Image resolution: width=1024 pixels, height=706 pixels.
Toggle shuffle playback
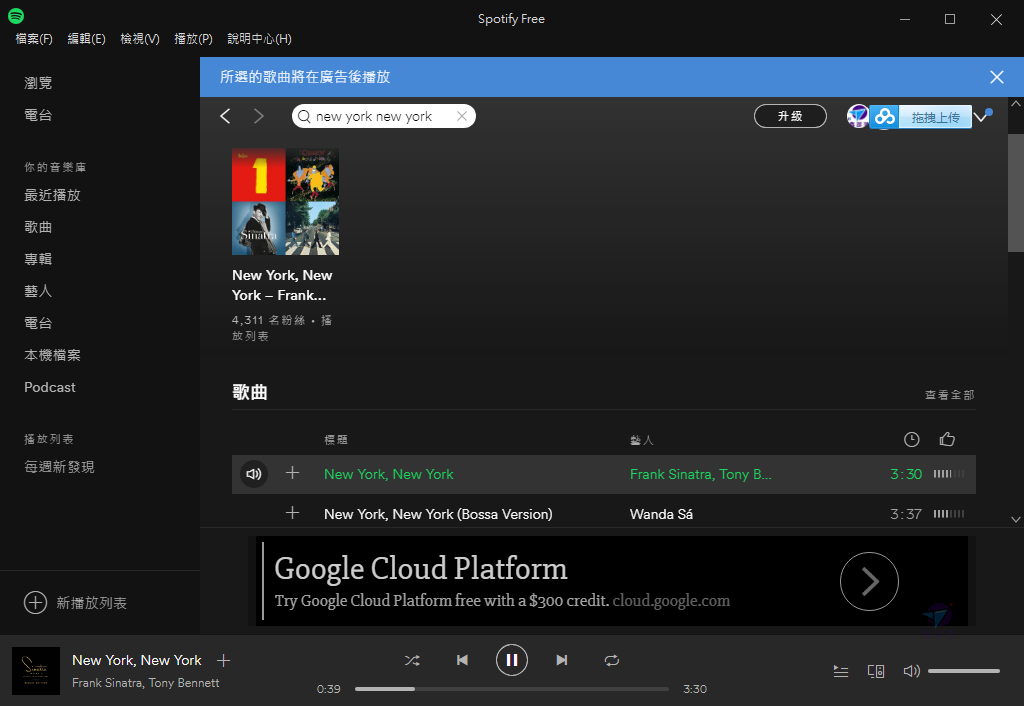pyautogui.click(x=412, y=660)
